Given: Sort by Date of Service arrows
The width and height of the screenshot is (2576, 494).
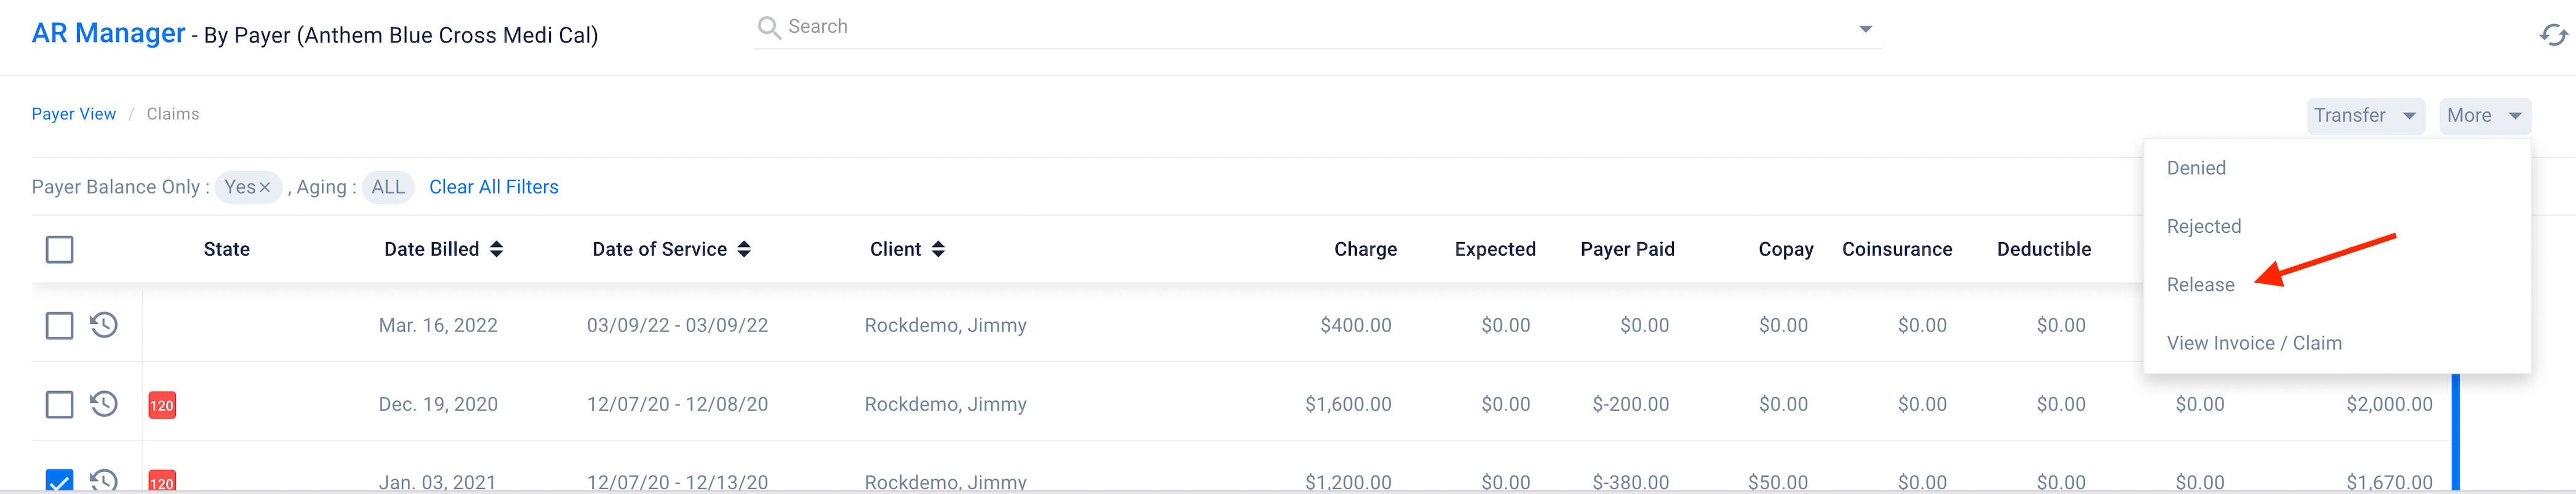Looking at the screenshot, I should click(x=744, y=249).
